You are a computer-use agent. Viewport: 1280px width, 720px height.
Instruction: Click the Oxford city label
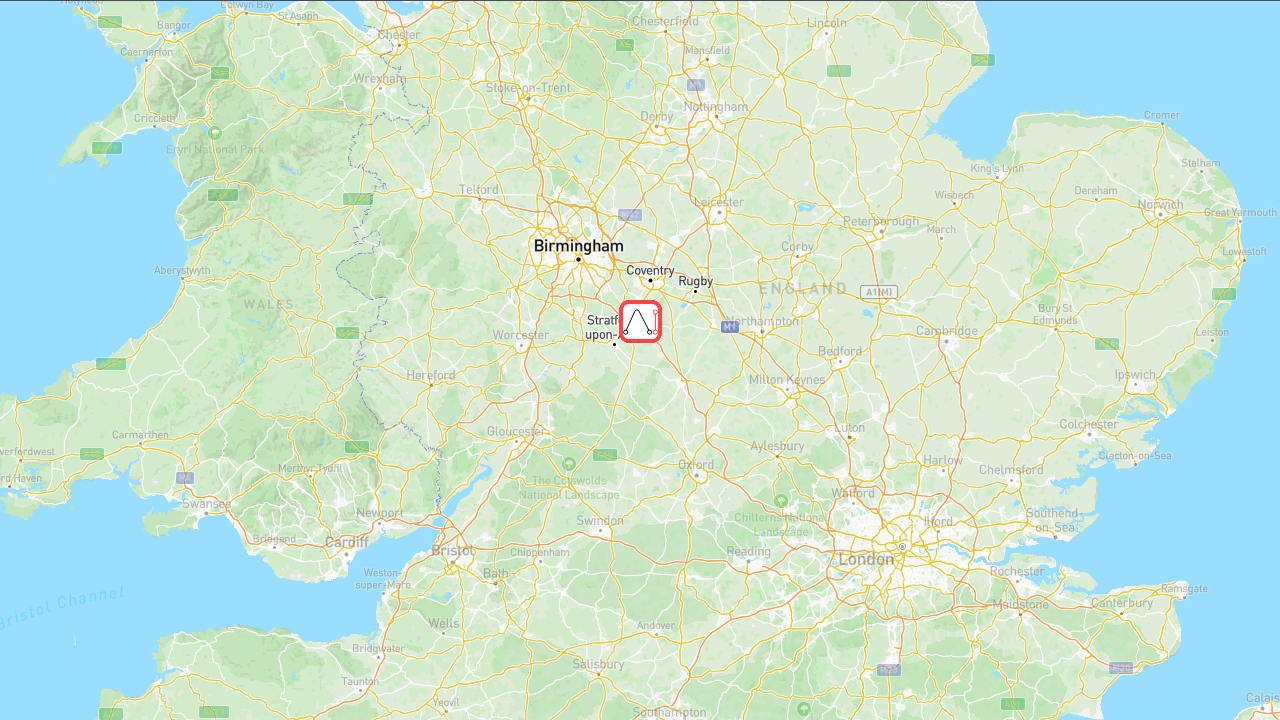[x=696, y=465]
